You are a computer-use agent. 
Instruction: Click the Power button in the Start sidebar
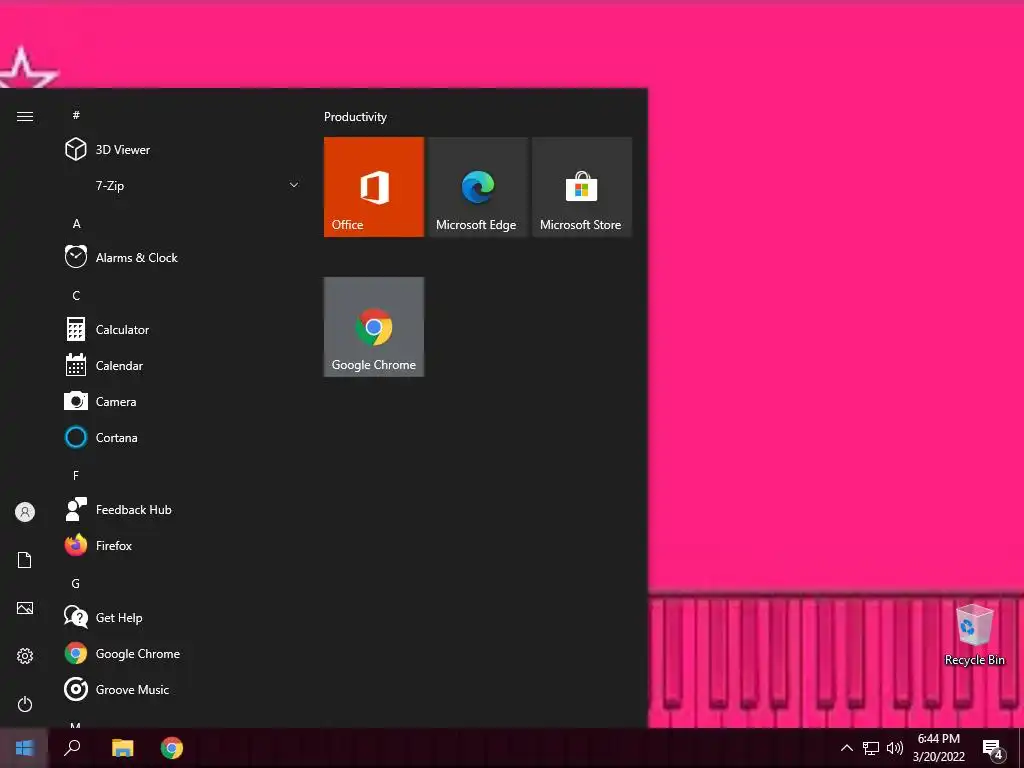pyautogui.click(x=25, y=704)
